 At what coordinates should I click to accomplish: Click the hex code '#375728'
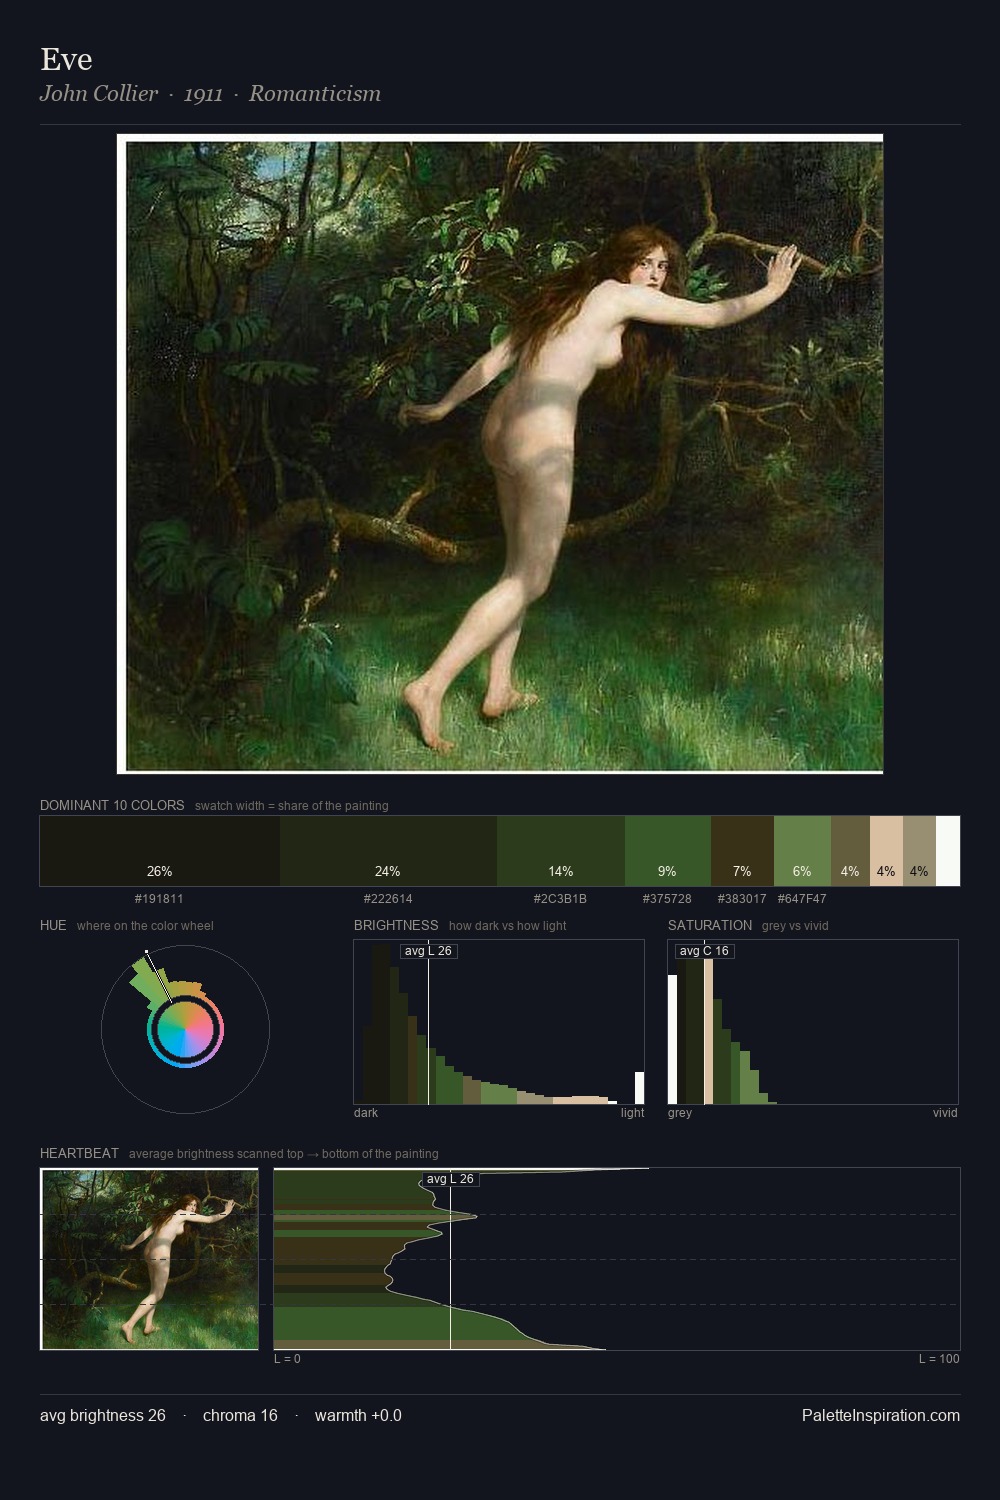pyautogui.click(x=667, y=899)
